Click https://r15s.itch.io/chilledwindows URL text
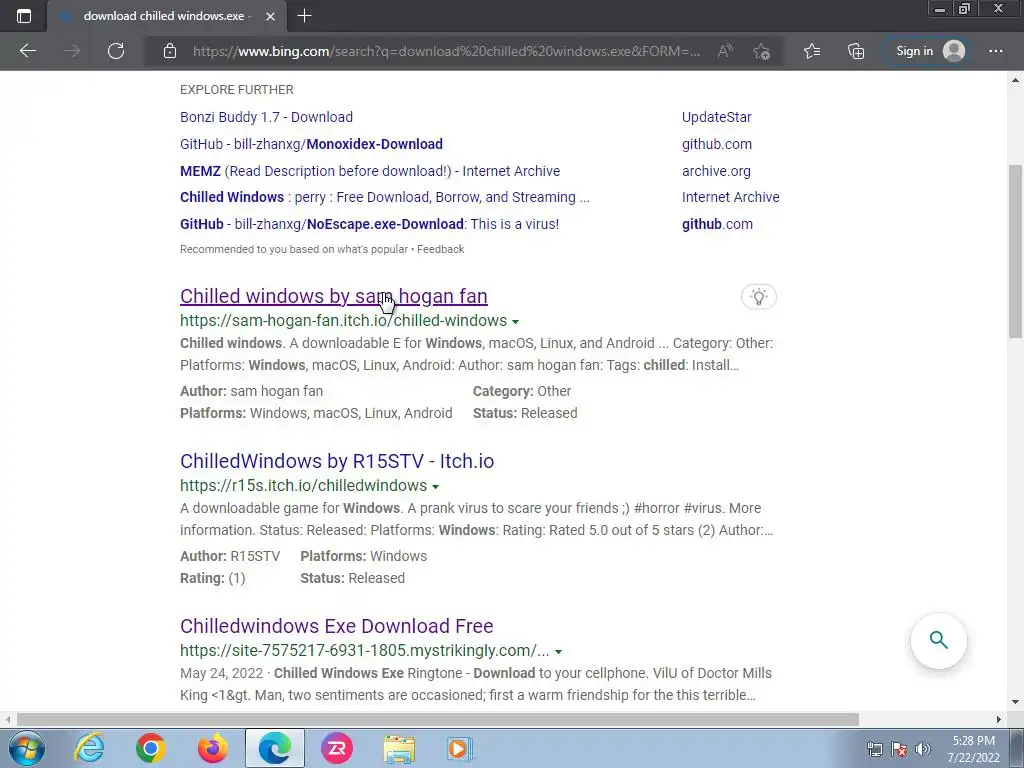The height and width of the screenshot is (768, 1024). pyautogui.click(x=304, y=486)
